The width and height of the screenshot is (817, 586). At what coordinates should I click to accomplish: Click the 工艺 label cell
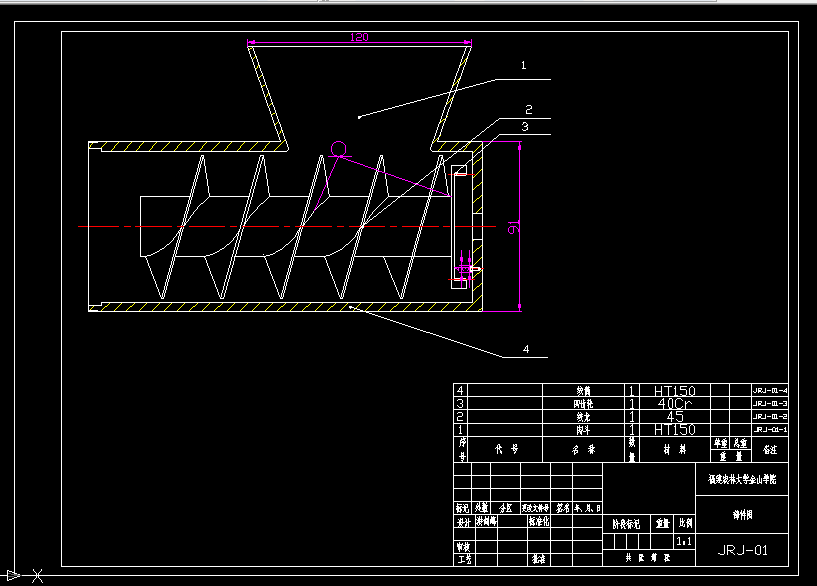[x=464, y=559]
